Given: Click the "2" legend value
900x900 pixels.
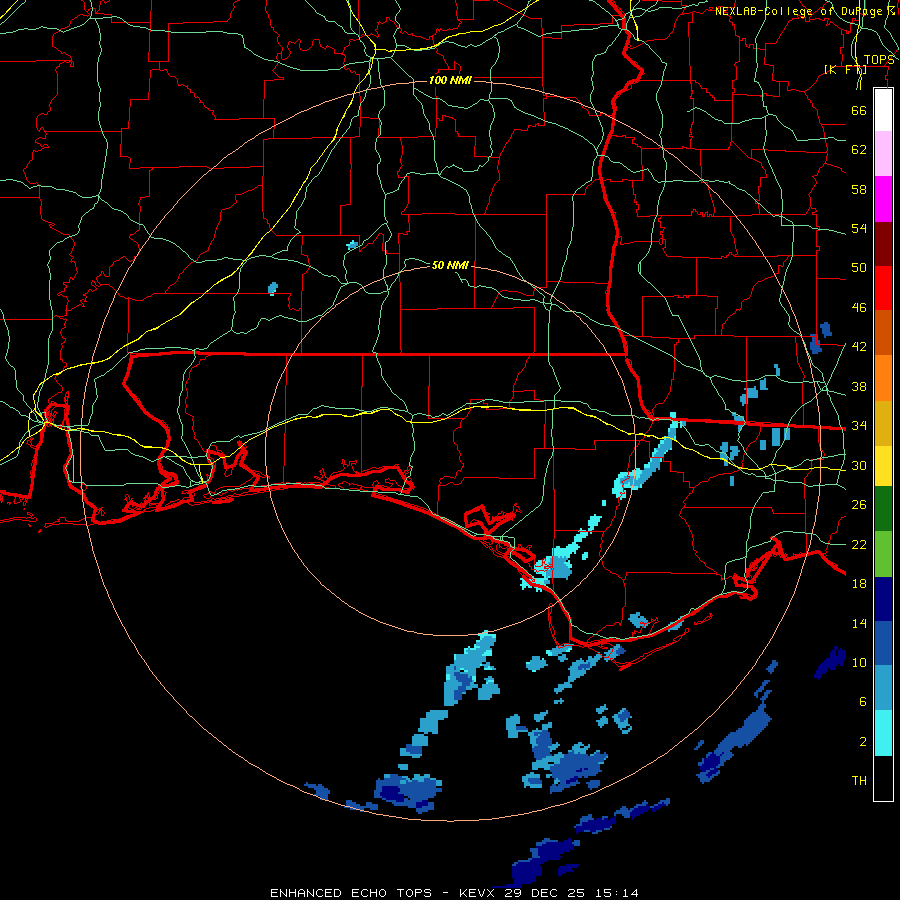Looking at the screenshot, I should 863,742.
